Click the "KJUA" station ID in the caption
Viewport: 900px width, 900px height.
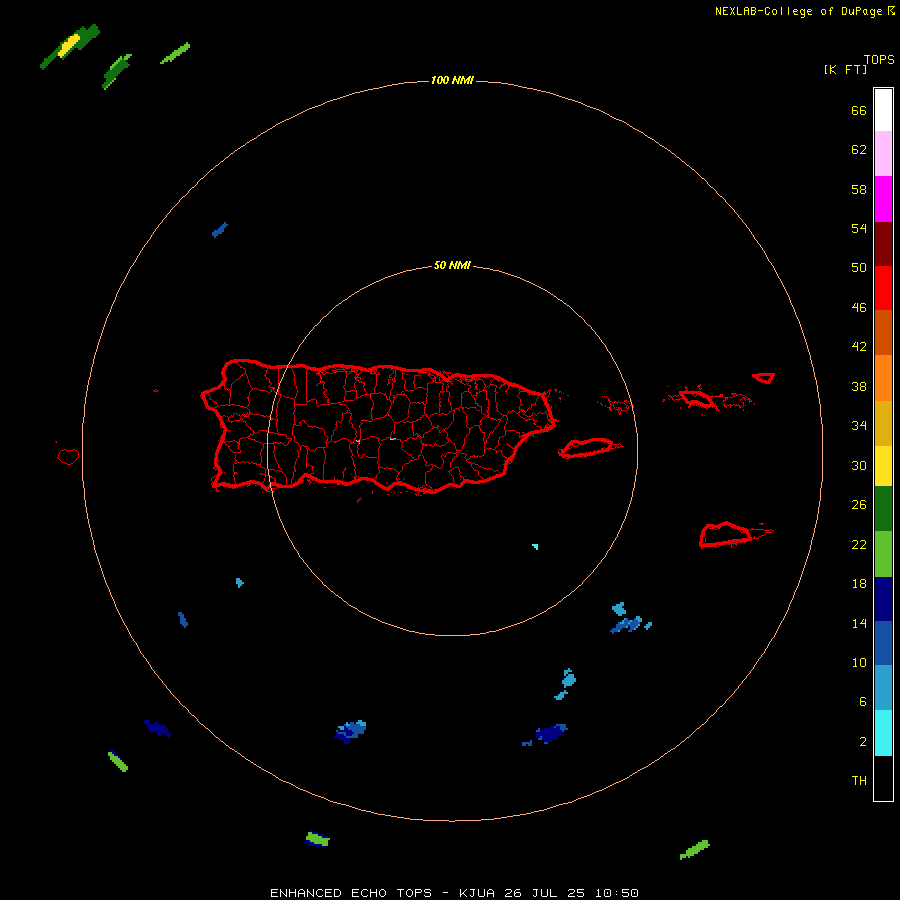click(478, 893)
